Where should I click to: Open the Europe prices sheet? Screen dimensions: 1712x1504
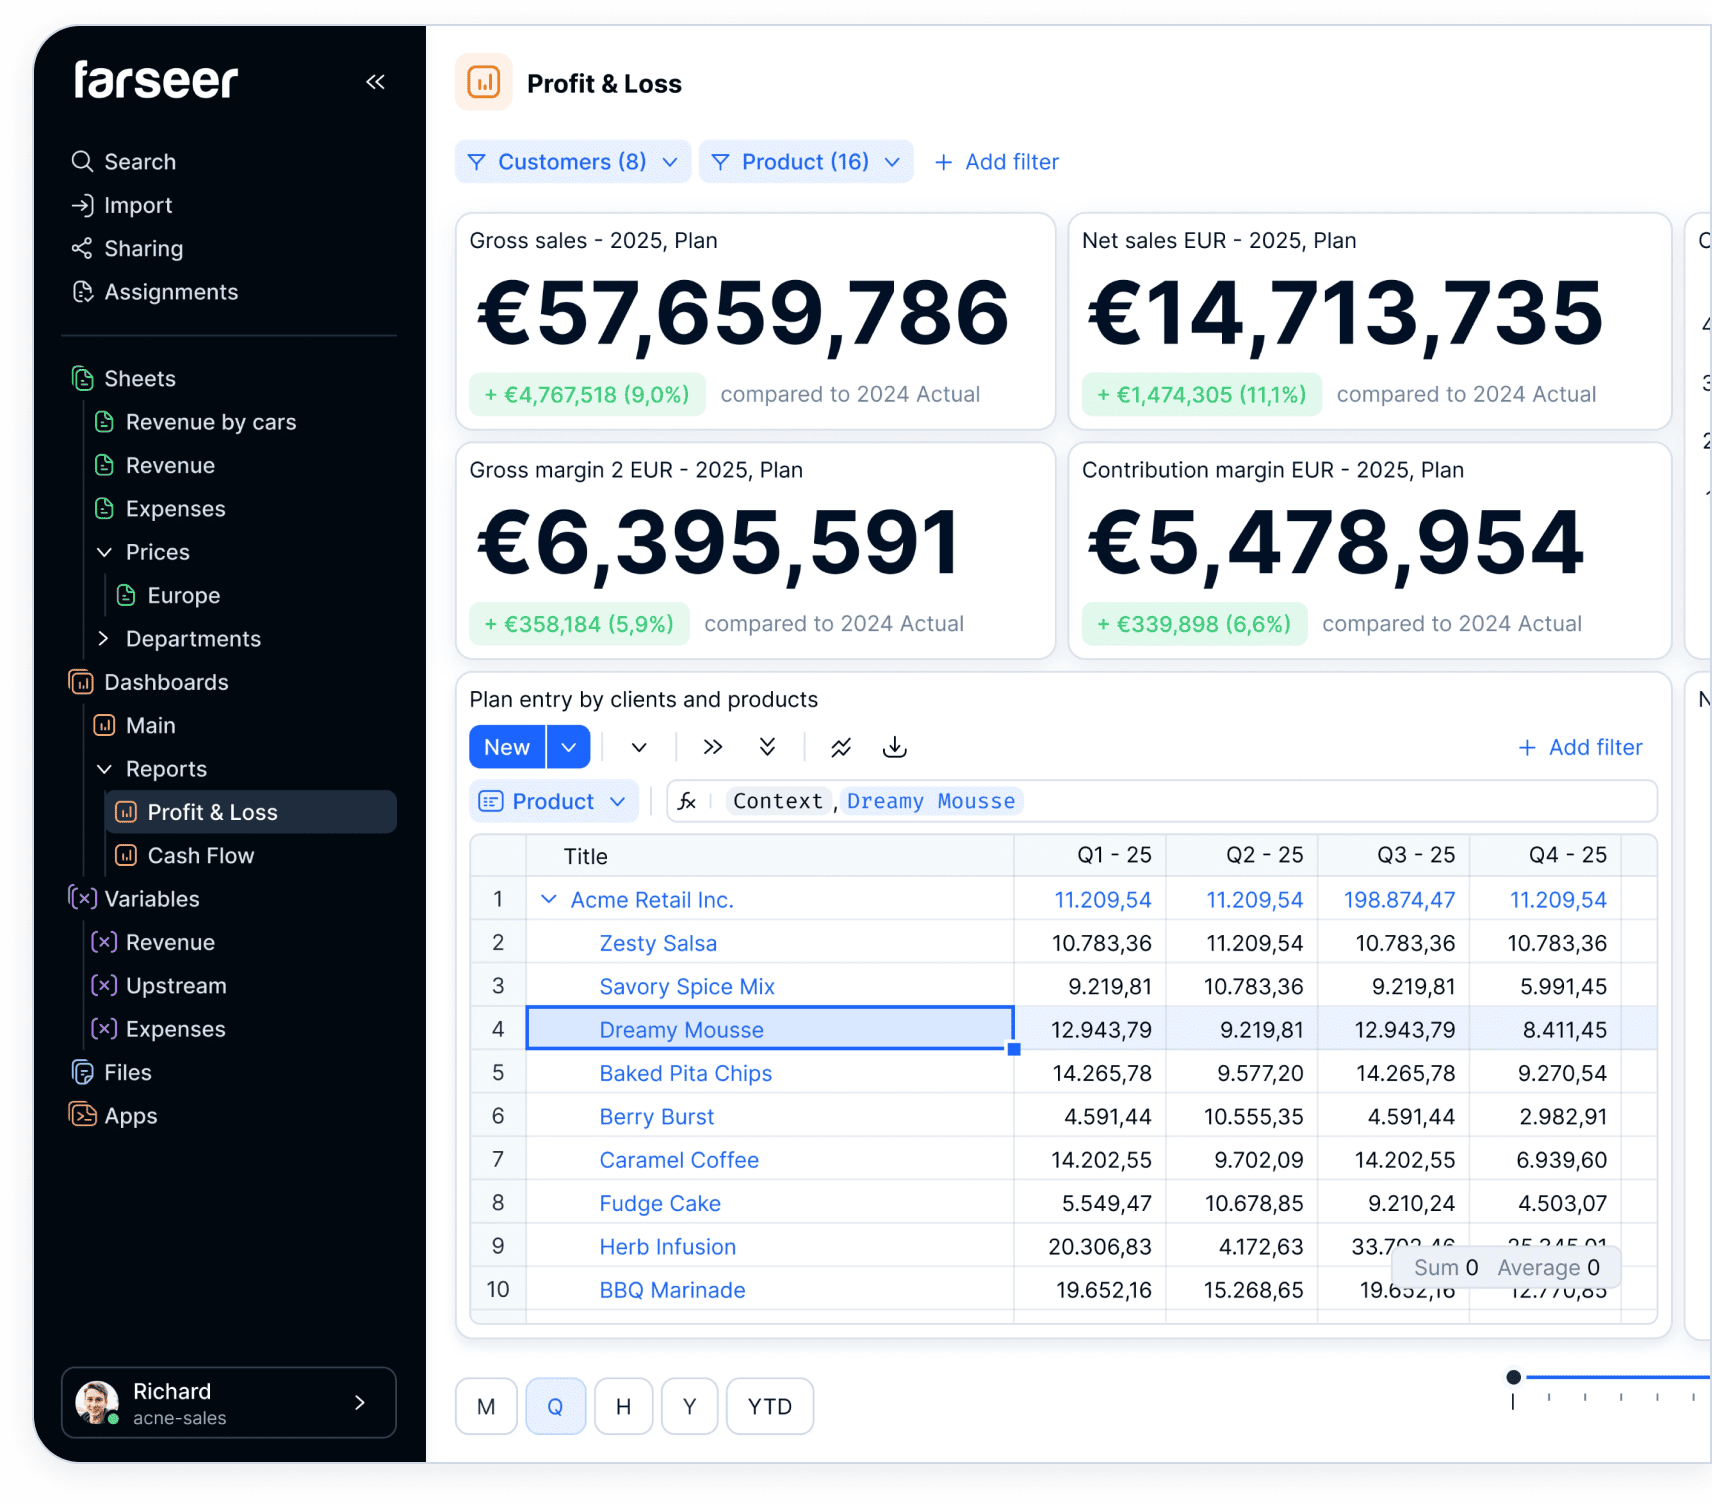click(x=168, y=596)
